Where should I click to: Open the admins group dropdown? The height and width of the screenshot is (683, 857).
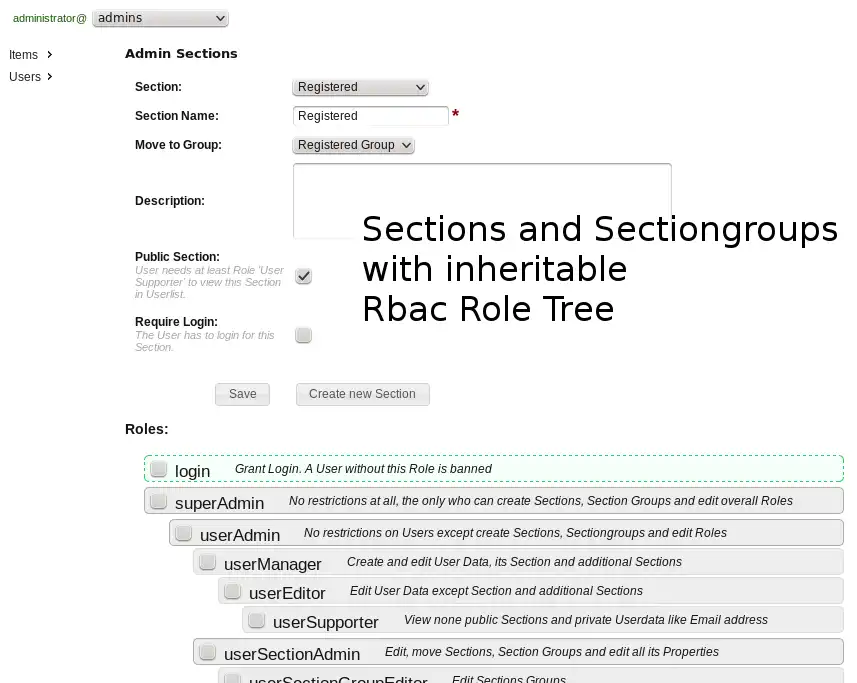160,18
